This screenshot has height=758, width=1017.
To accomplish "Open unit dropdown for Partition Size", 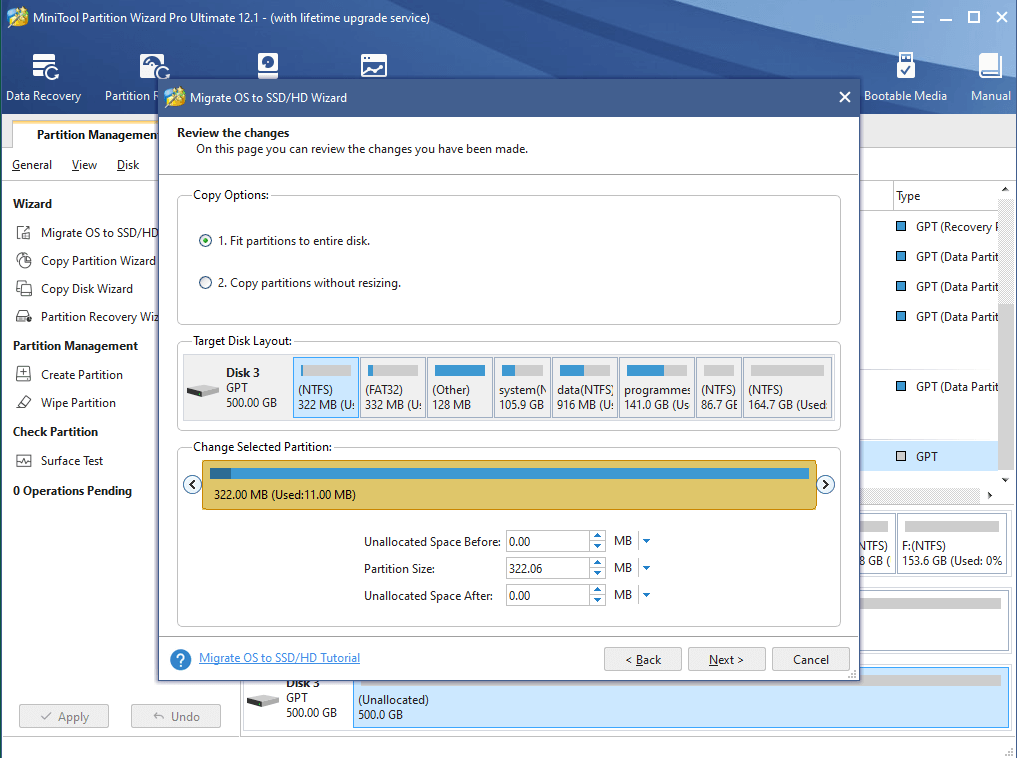I will (x=646, y=569).
